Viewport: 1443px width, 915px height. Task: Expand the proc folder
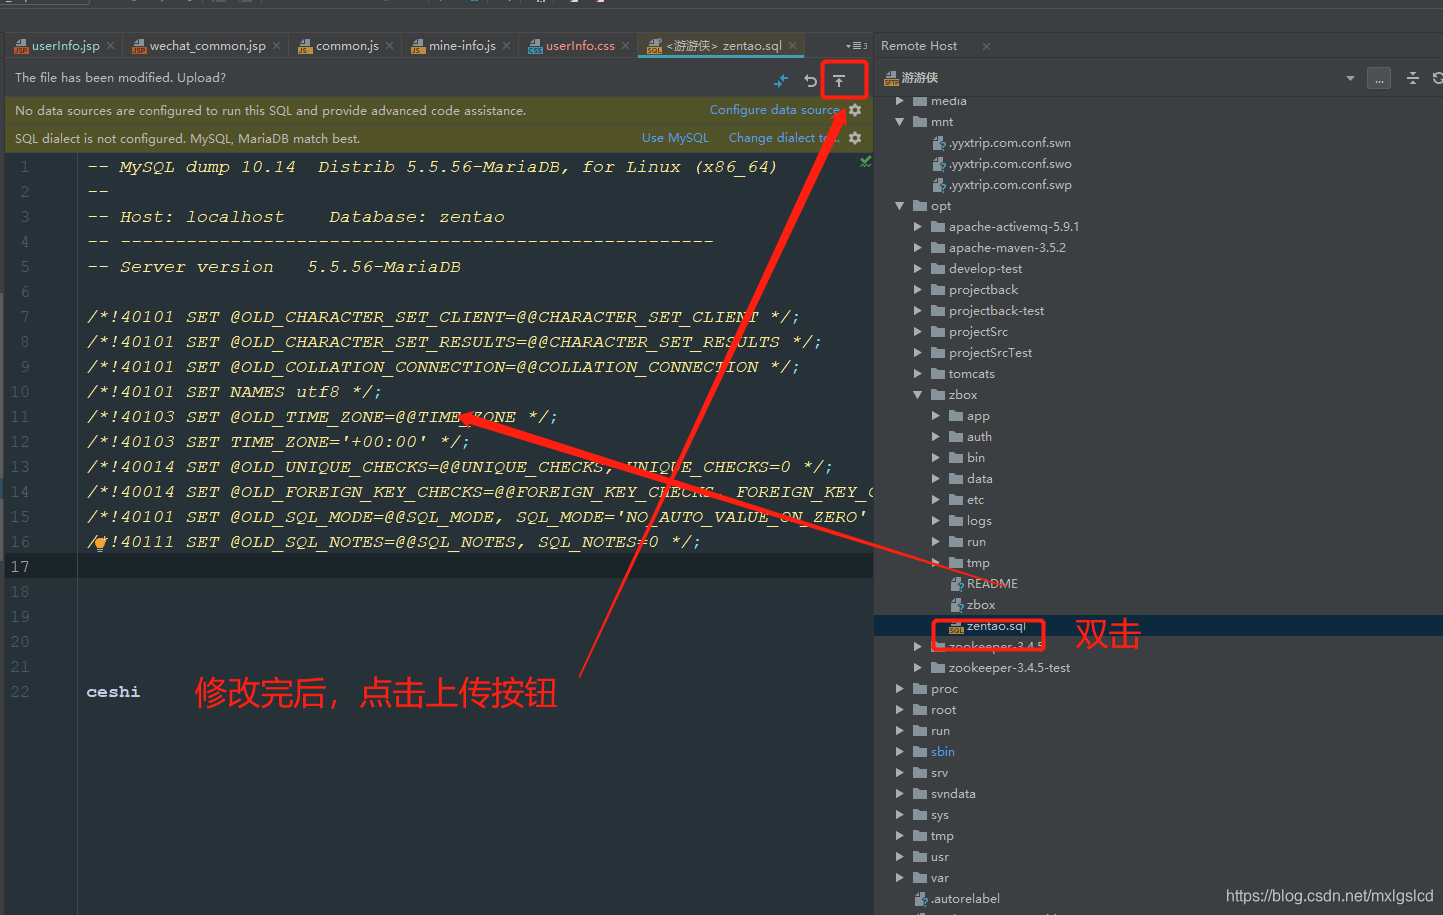pyautogui.click(x=900, y=689)
